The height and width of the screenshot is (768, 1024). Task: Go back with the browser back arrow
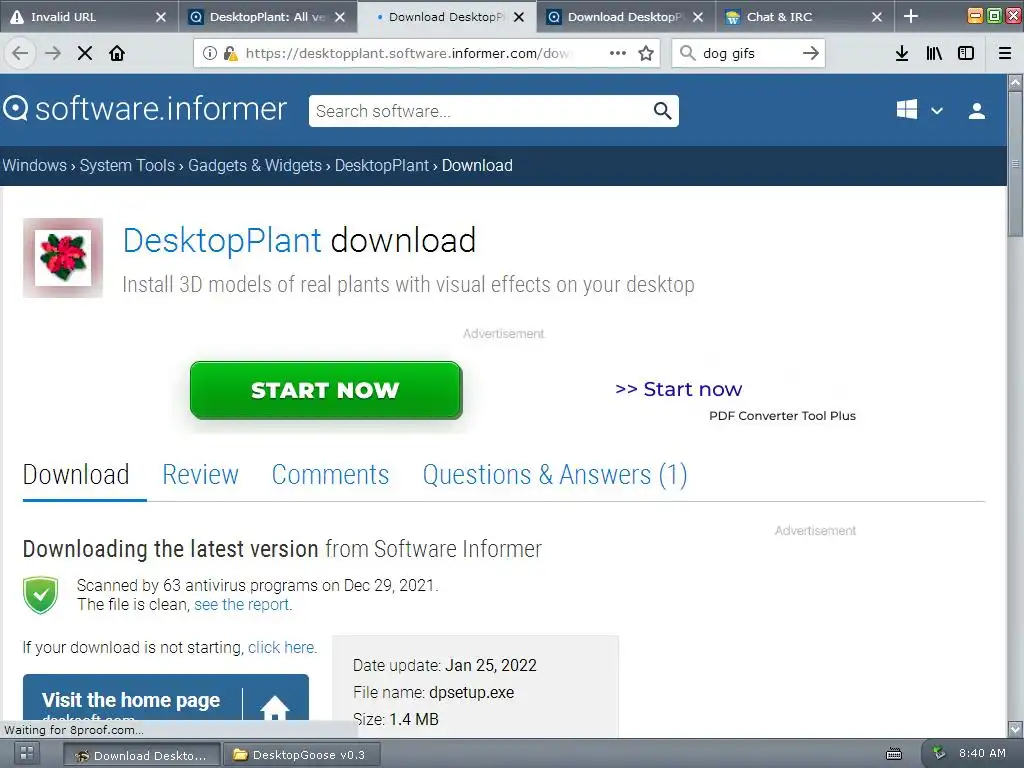(20, 53)
